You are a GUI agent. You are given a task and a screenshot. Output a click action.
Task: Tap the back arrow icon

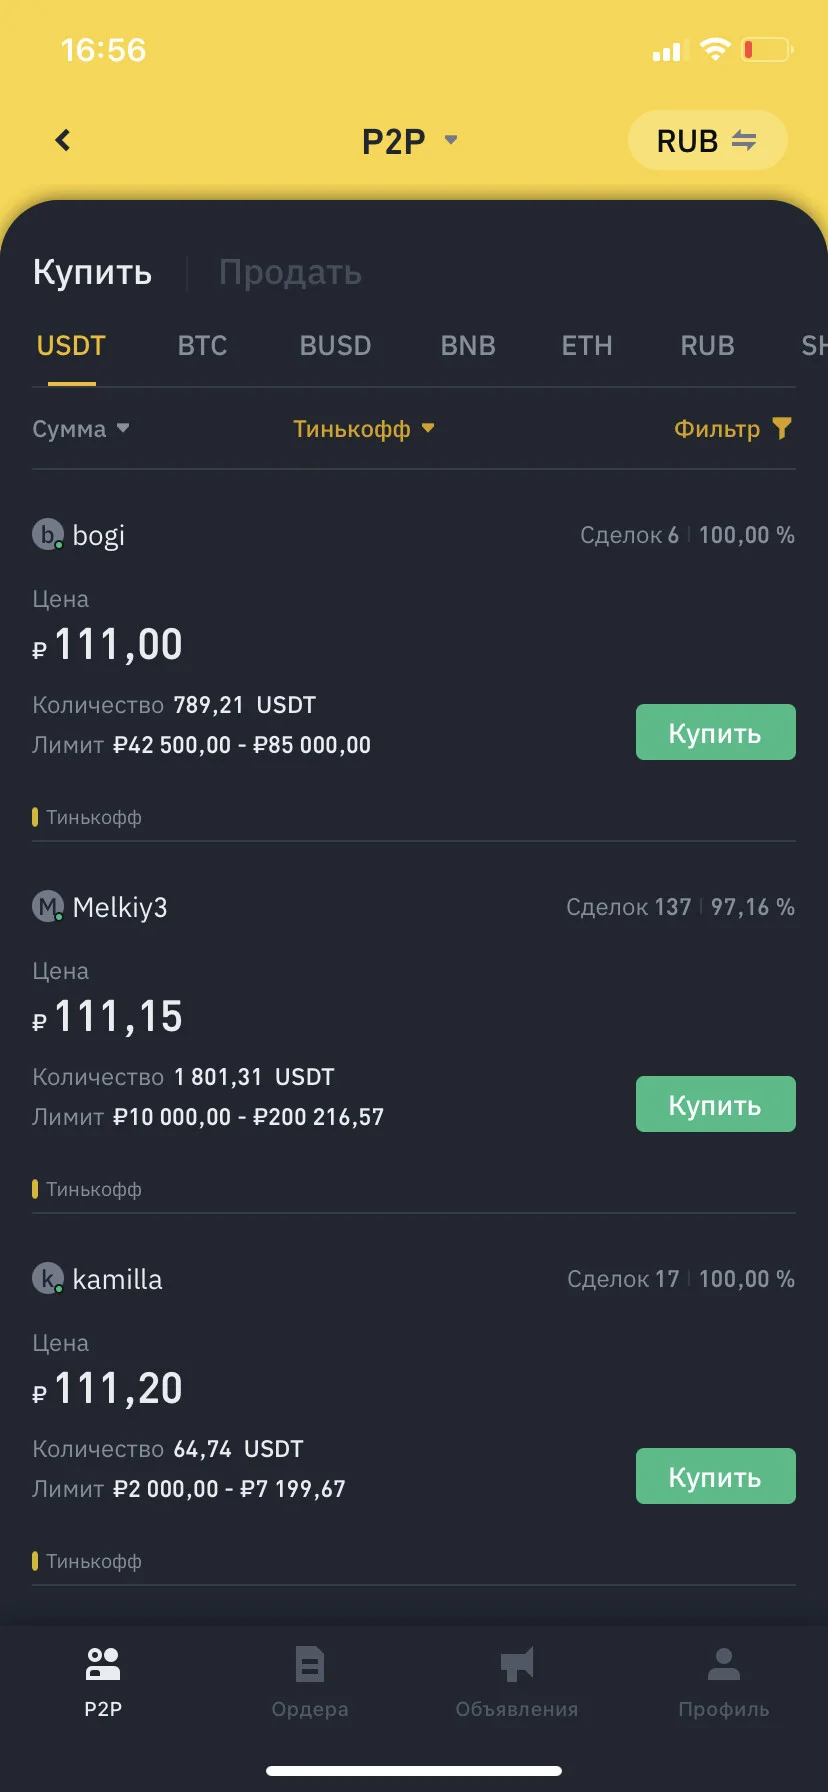pos(63,140)
